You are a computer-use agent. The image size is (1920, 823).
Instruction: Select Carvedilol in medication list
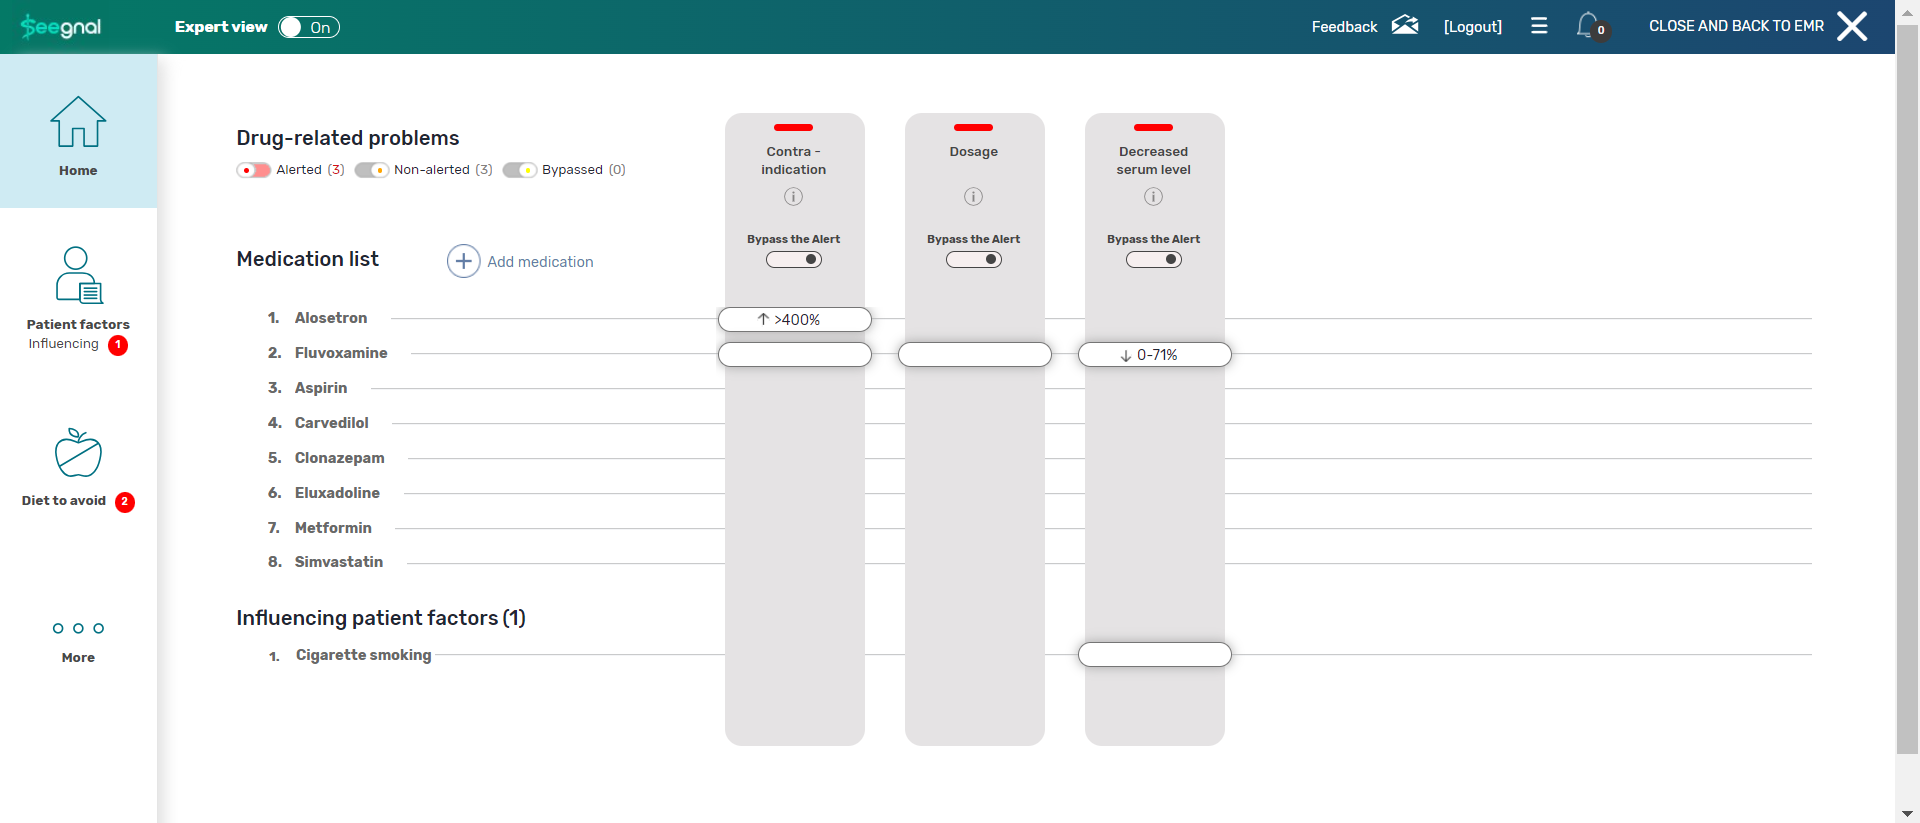point(332,423)
